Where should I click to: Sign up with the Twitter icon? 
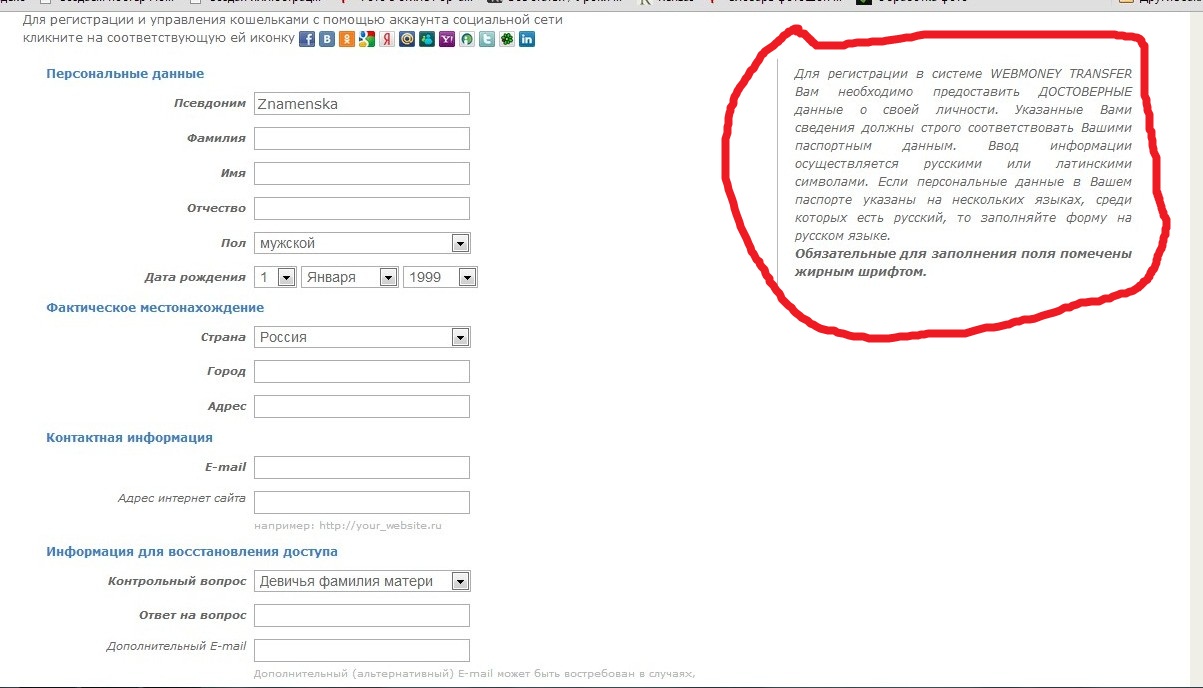(487, 39)
